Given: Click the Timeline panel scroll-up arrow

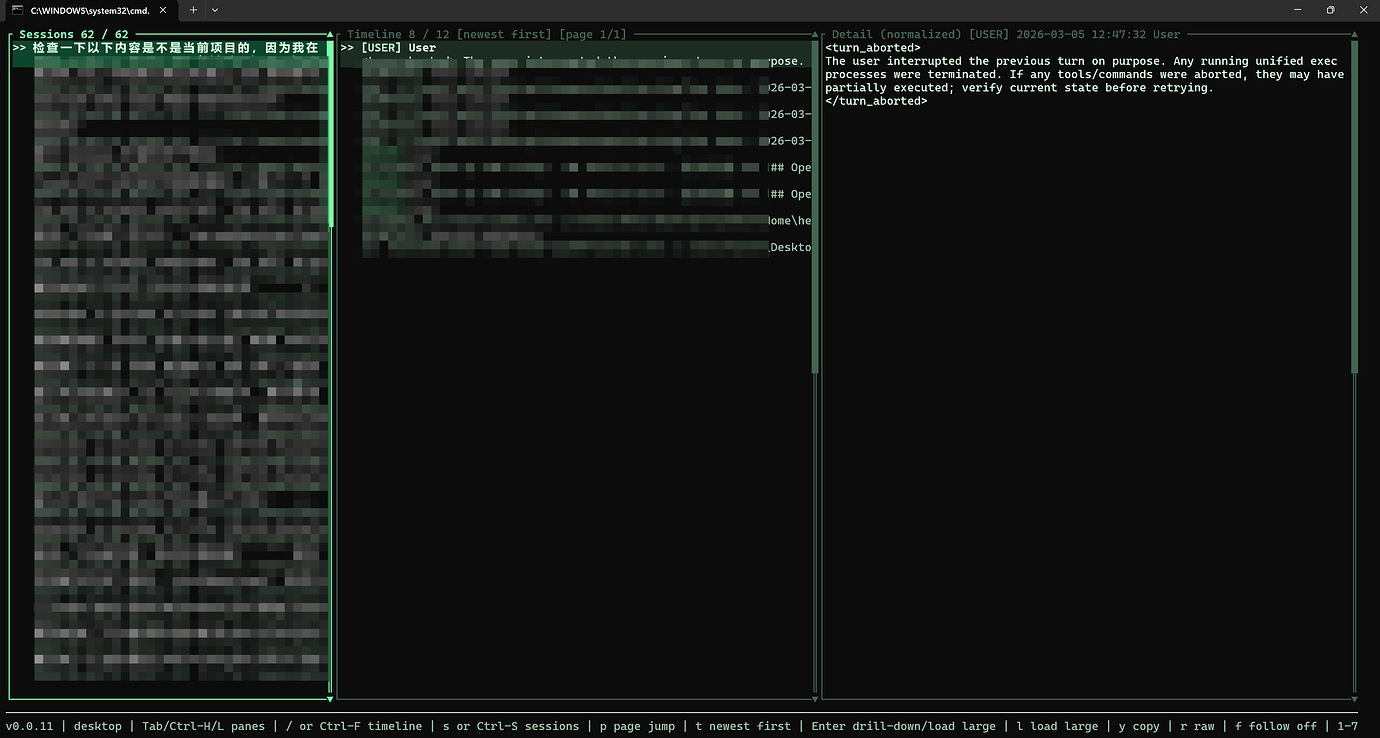Looking at the screenshot, I should pyautogui.click(x=815, y=34).
